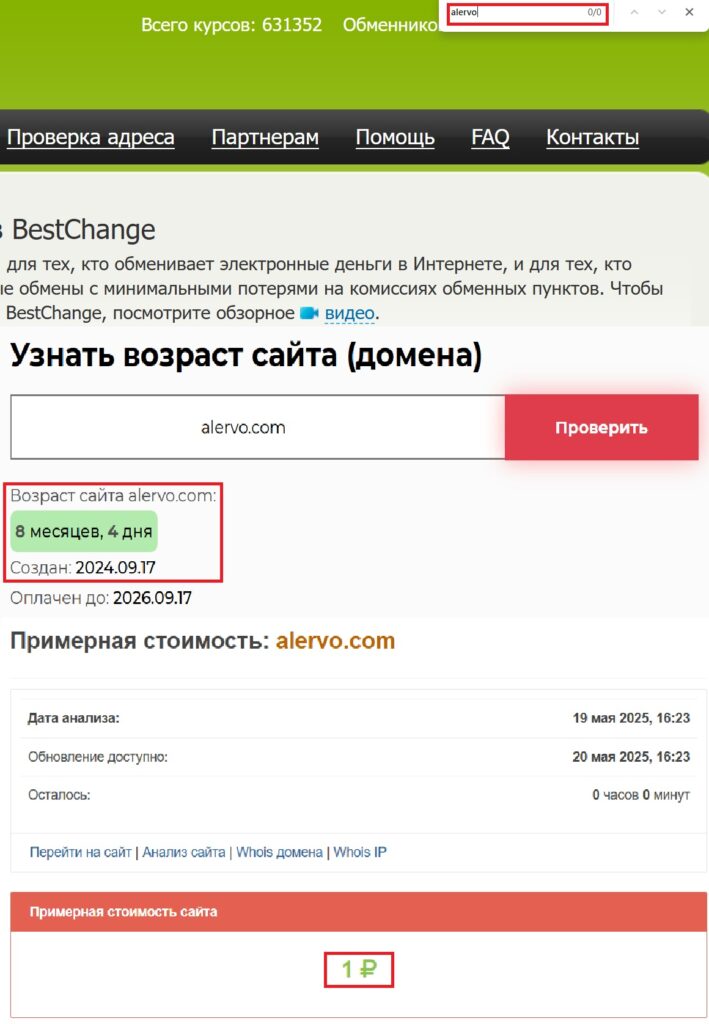The height and width of the screenshot is (1024, 709).
Task: Click the Анализ сайта link
Action: pos(183,852)
